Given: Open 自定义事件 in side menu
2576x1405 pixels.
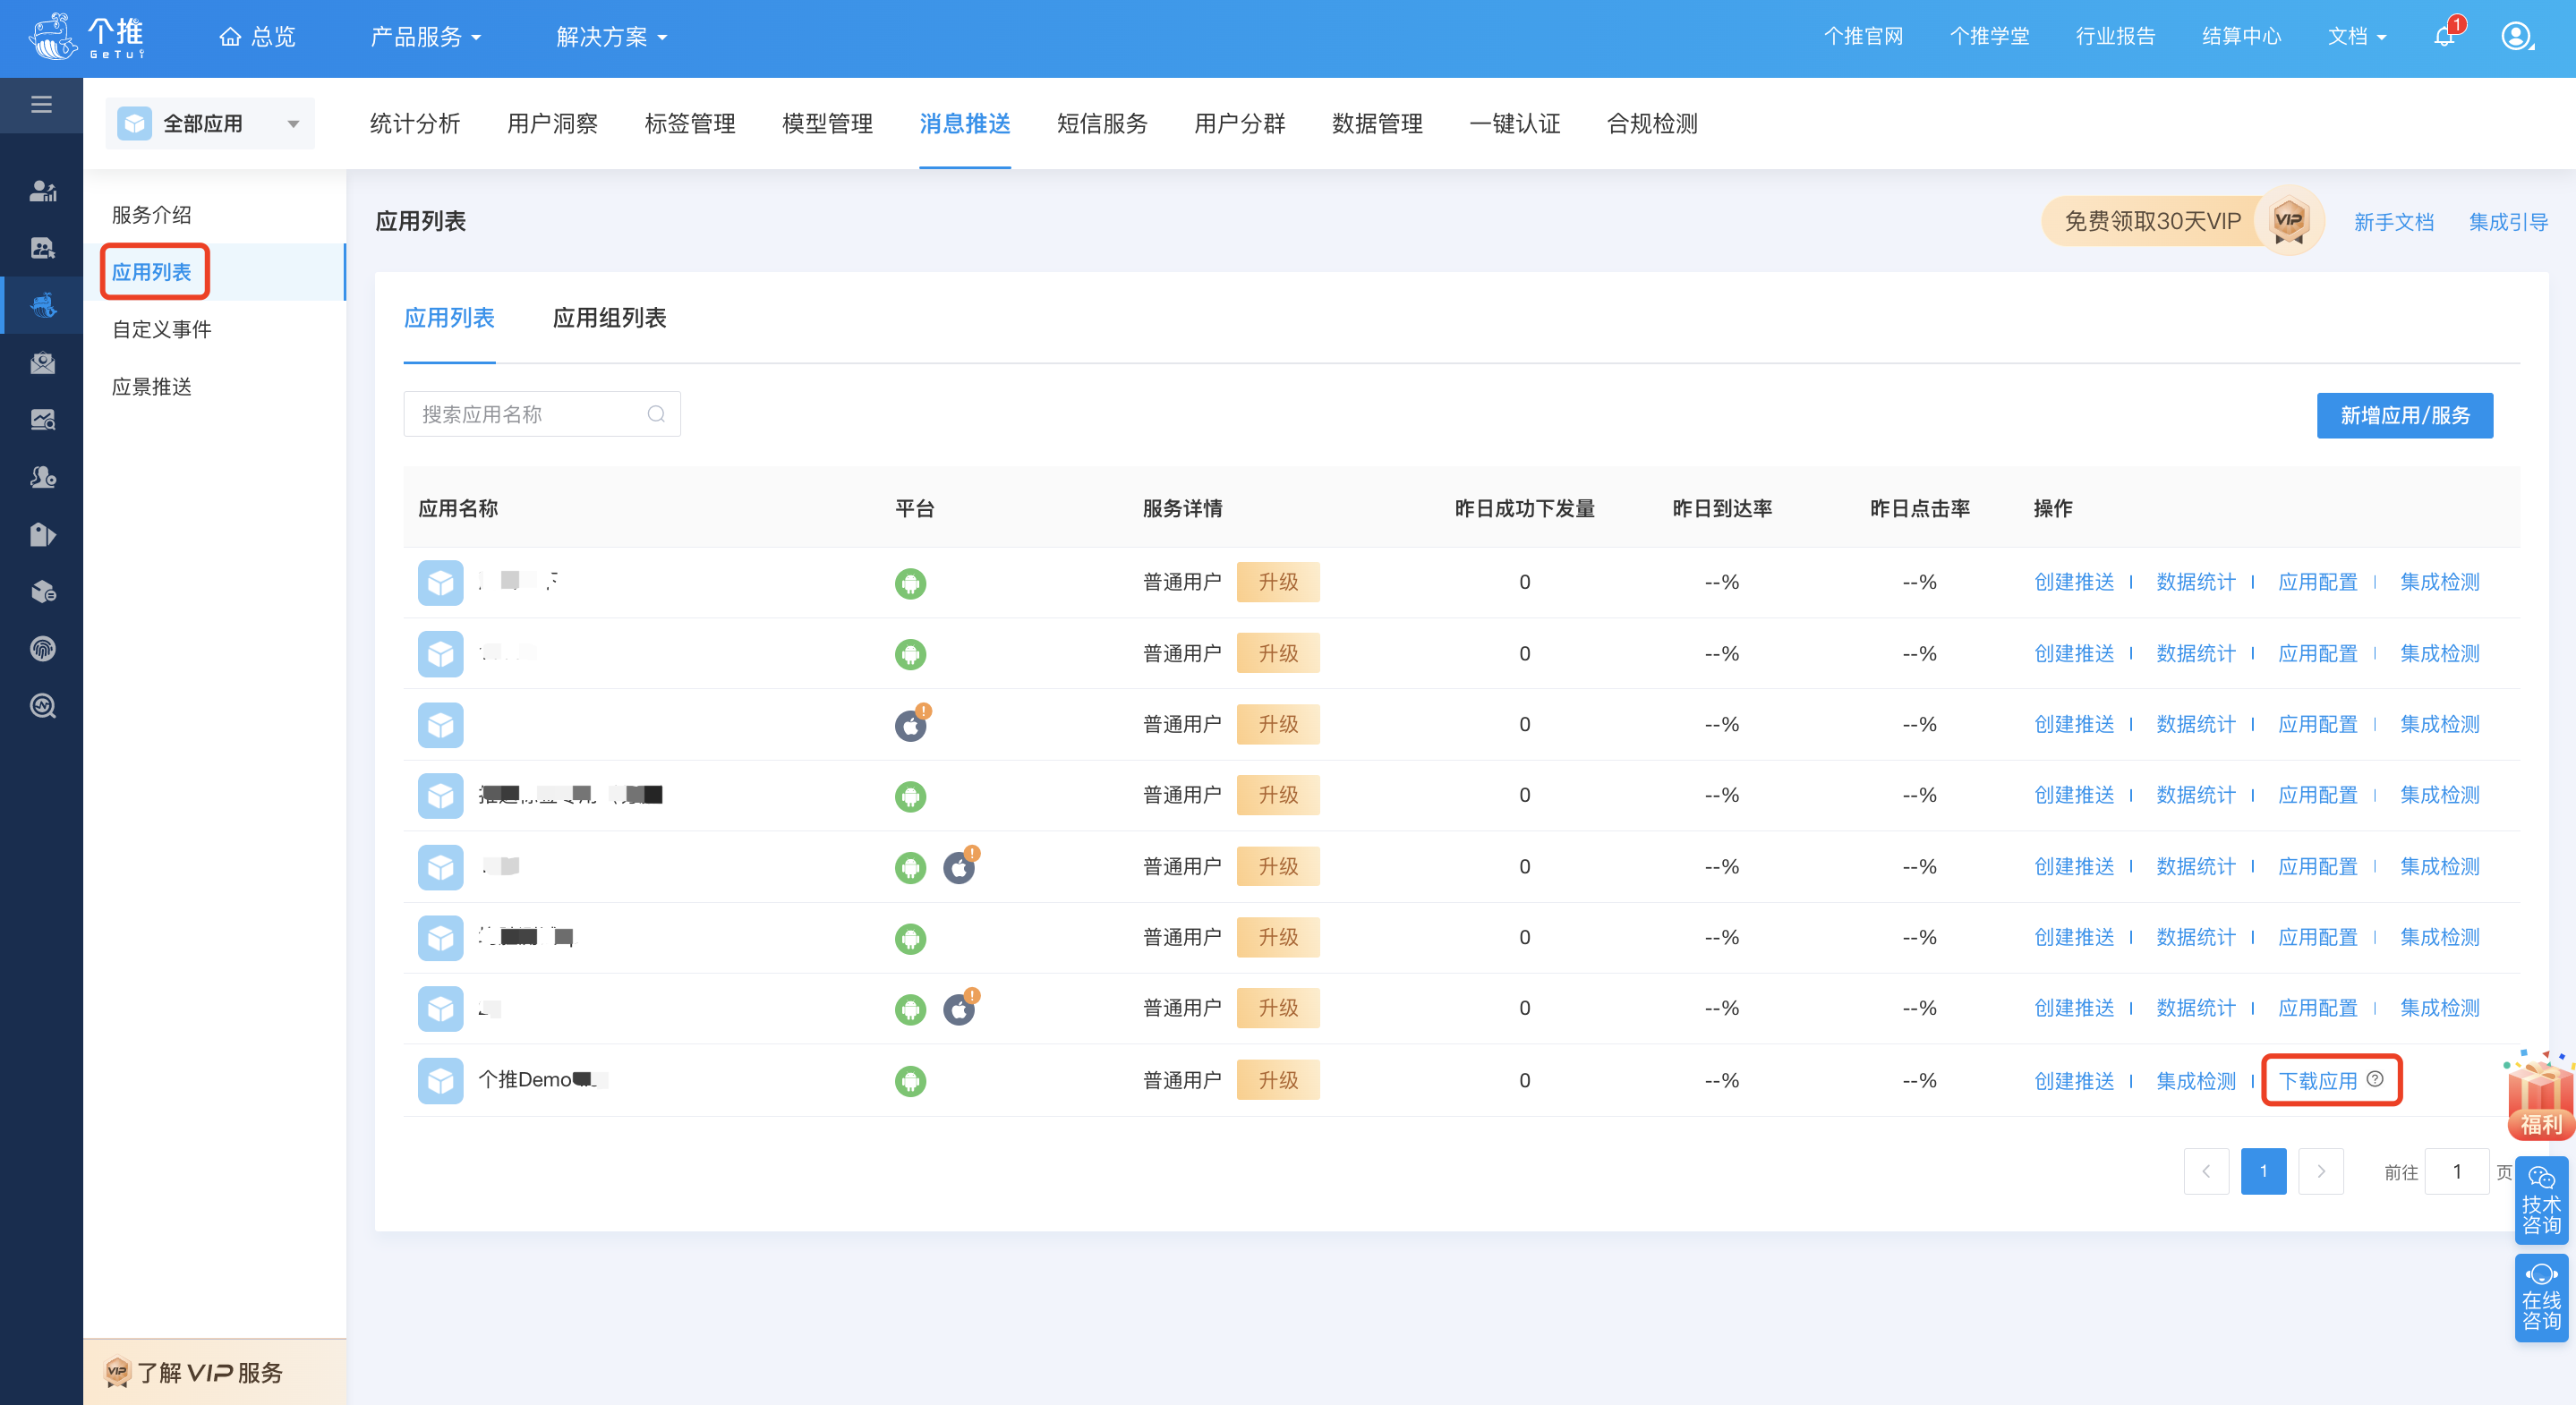Looking at the screenshot, I should (161, 329).
